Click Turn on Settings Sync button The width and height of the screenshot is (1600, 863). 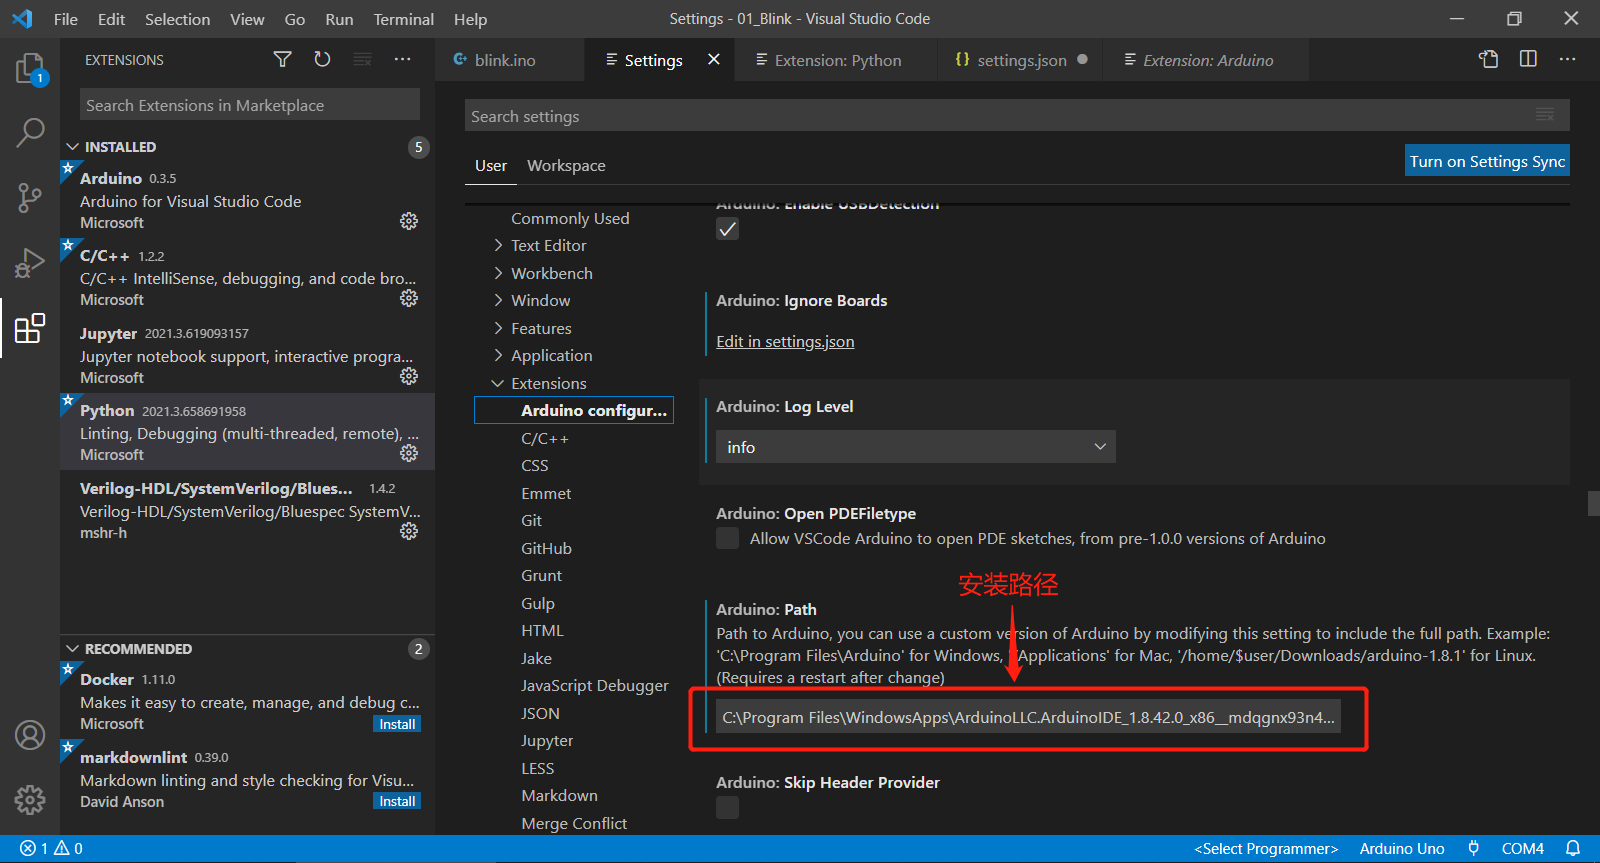coord(1487,161)
